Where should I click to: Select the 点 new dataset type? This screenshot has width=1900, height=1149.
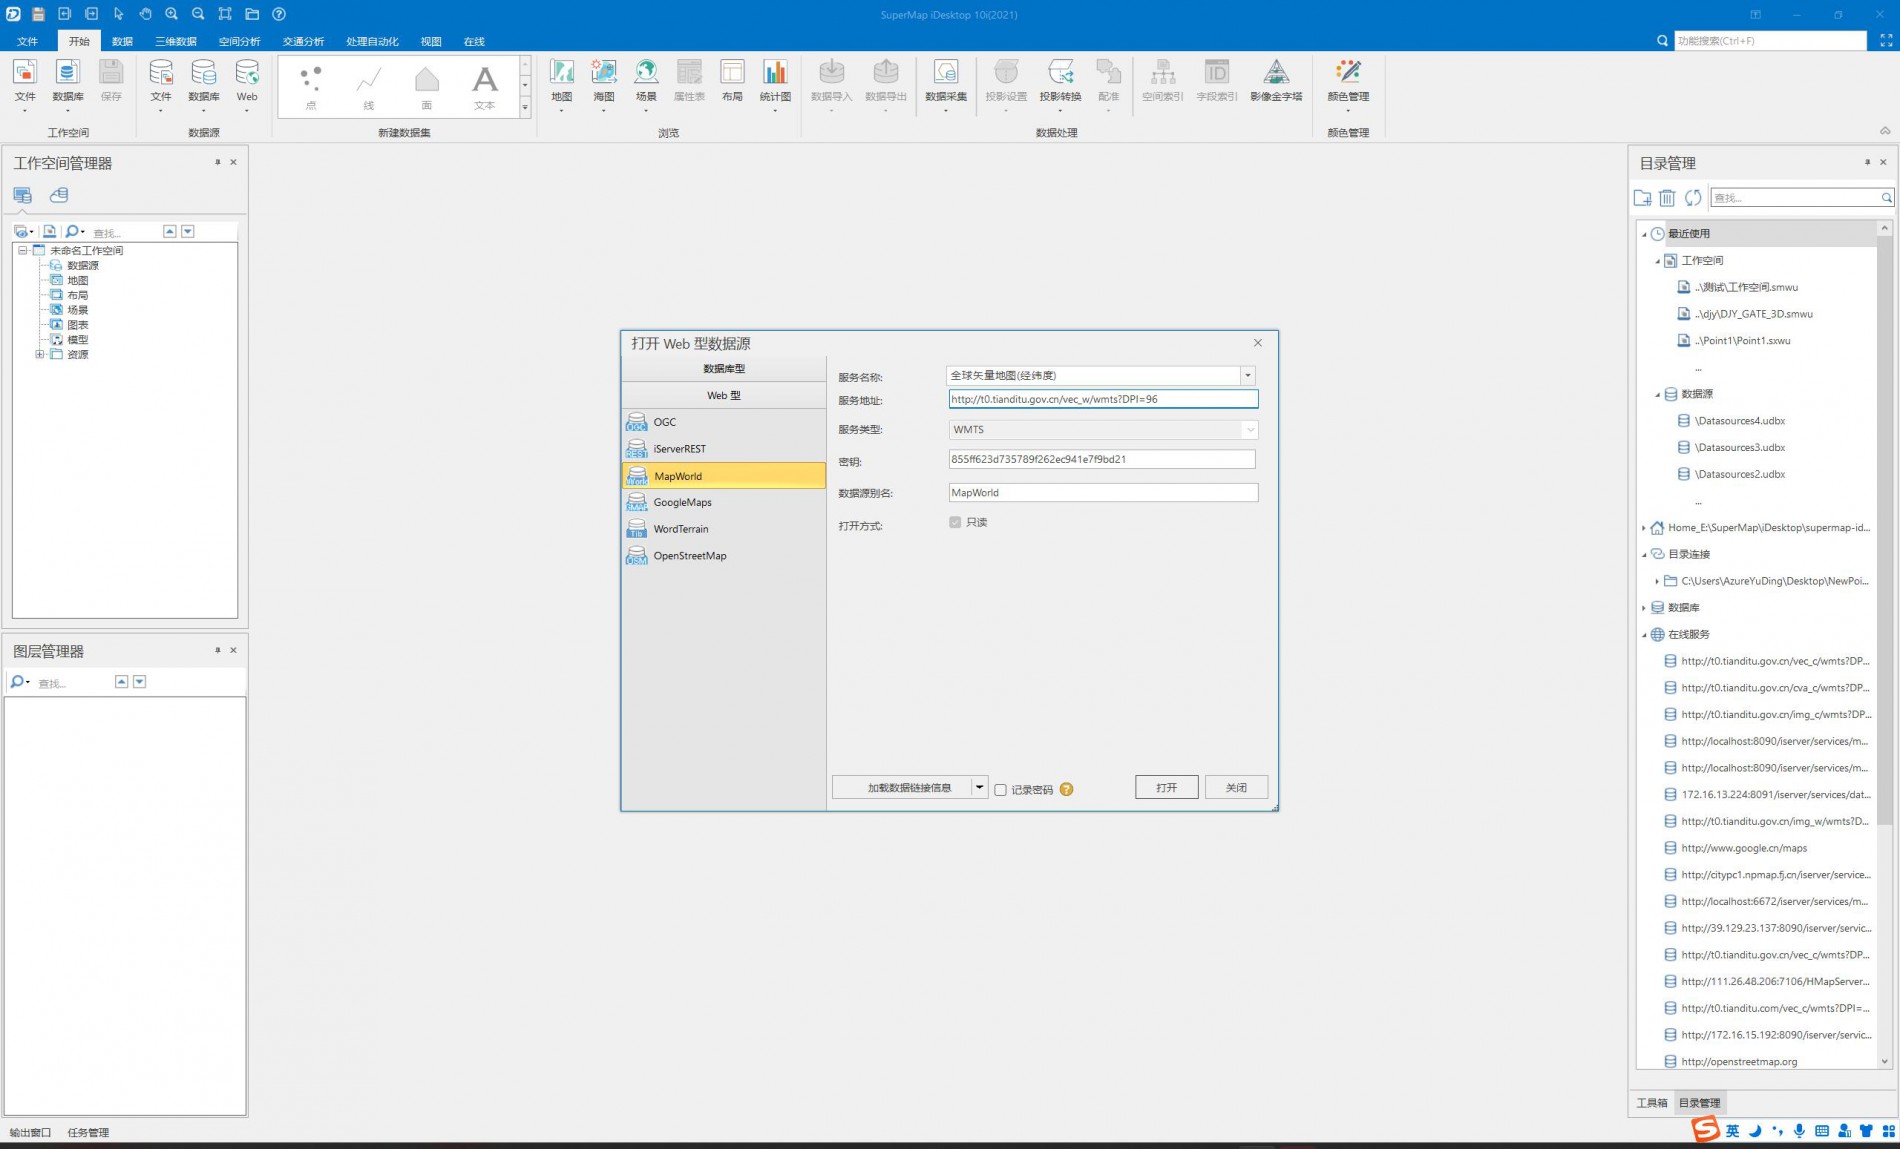click(311, 87)
